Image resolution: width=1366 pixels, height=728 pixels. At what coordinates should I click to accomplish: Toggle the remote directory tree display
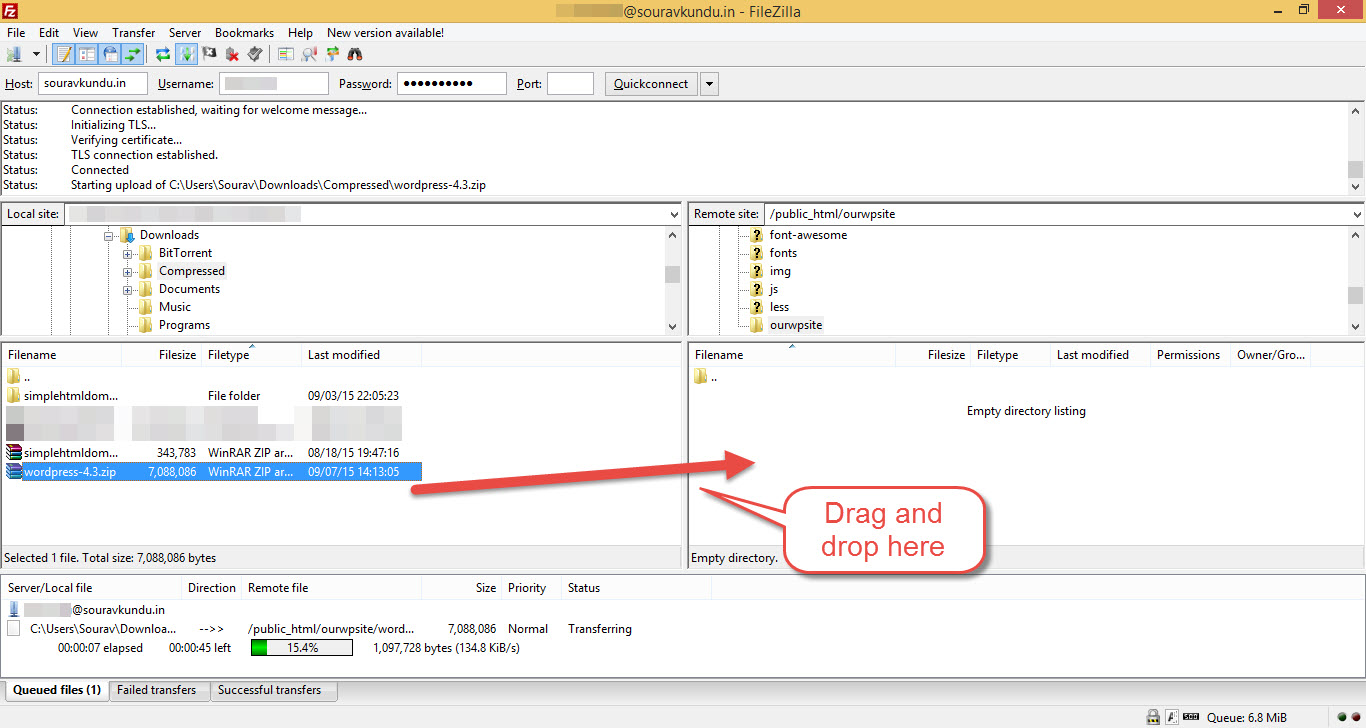[110, 54]
